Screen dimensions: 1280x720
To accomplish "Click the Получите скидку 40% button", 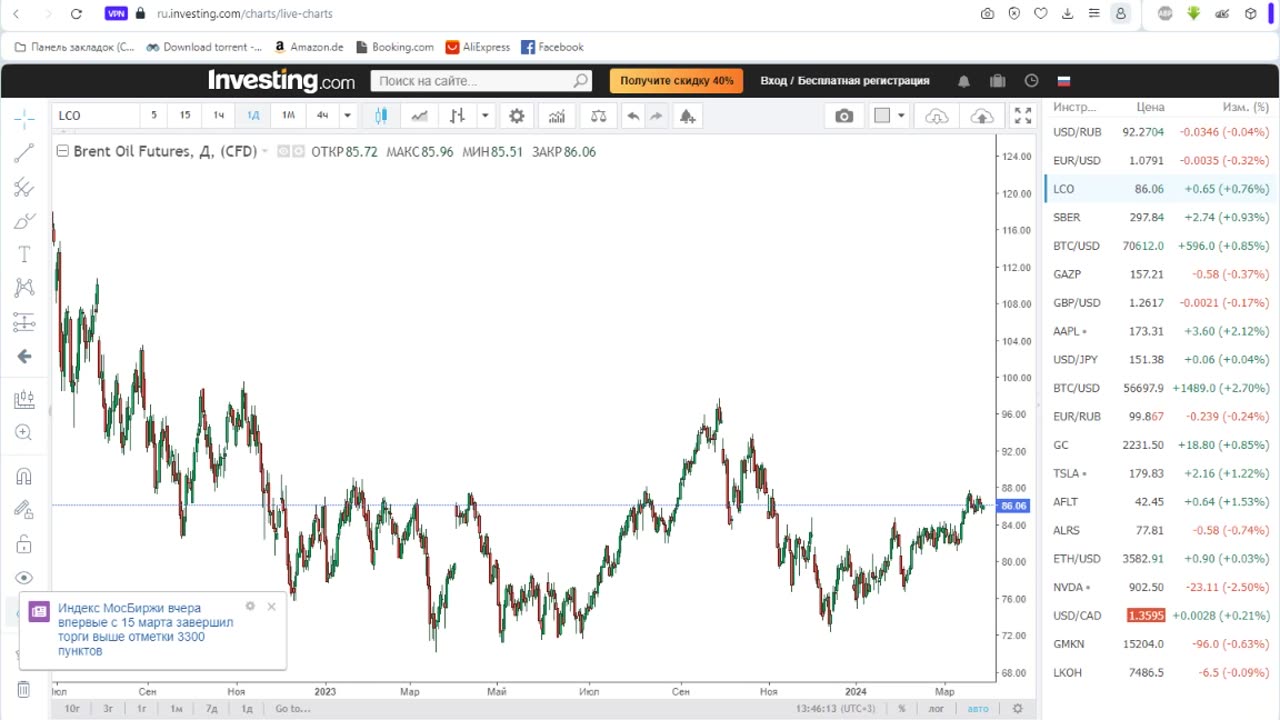I will (676, 81).
